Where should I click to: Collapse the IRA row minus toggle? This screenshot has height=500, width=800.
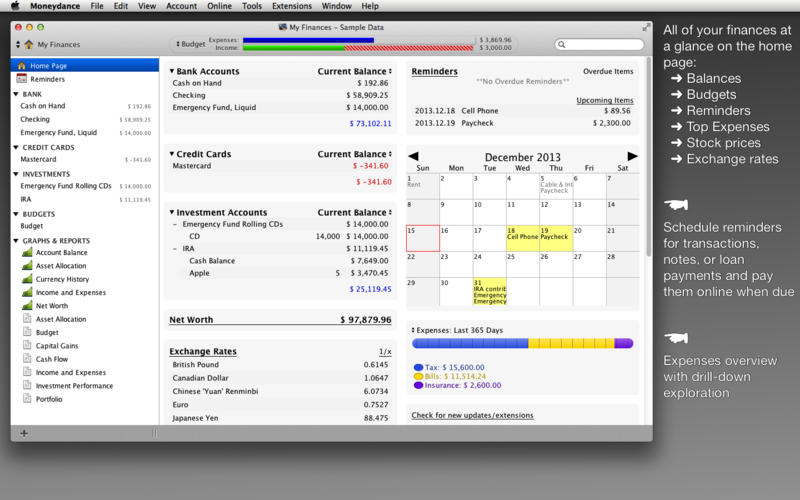coord(175,248)
